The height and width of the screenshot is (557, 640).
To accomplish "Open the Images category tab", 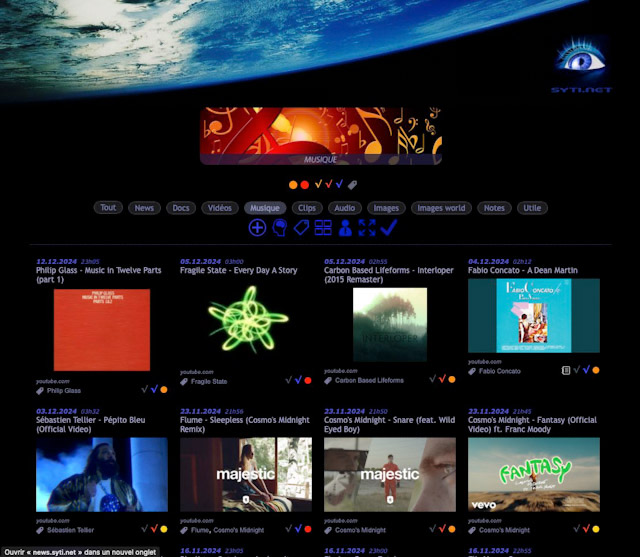I will 386,208.
